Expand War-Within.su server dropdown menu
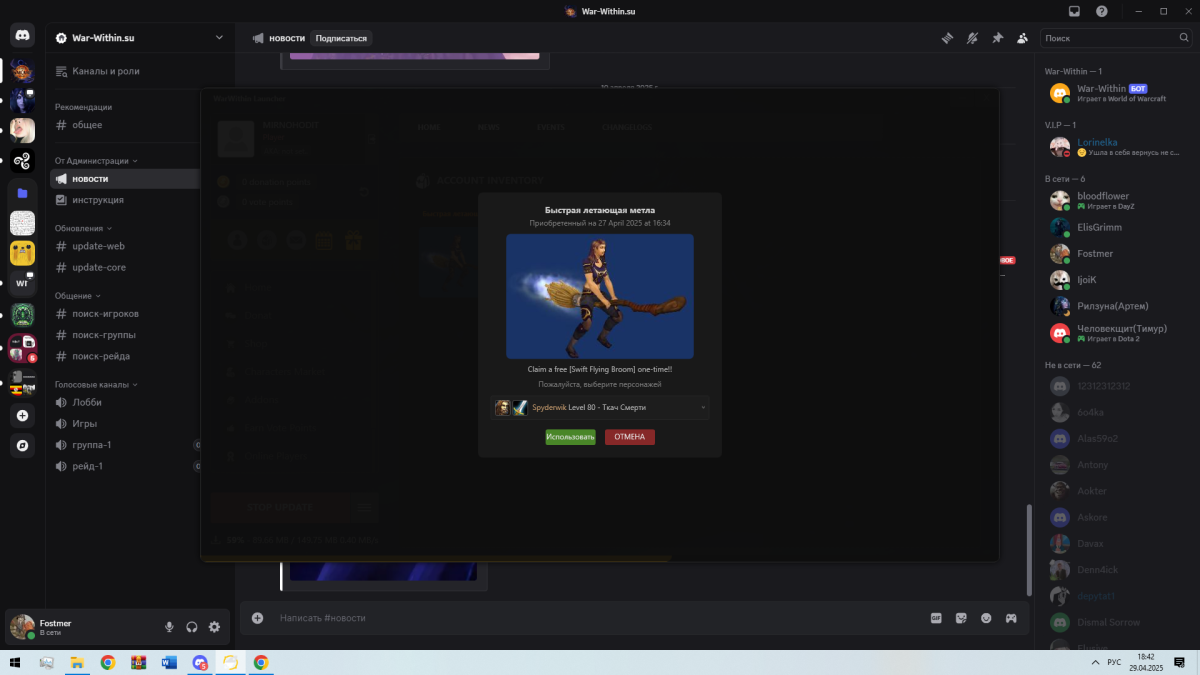1200x675 pixels. pyautogui.click(x=219, y=38)
